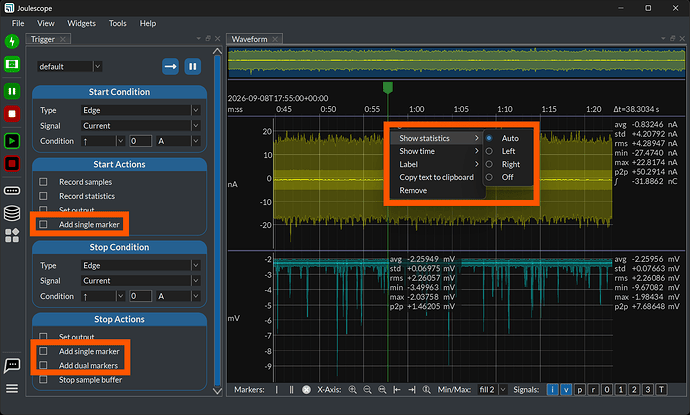Jump to the end with right-bar arrow icon

click(411, 389)
